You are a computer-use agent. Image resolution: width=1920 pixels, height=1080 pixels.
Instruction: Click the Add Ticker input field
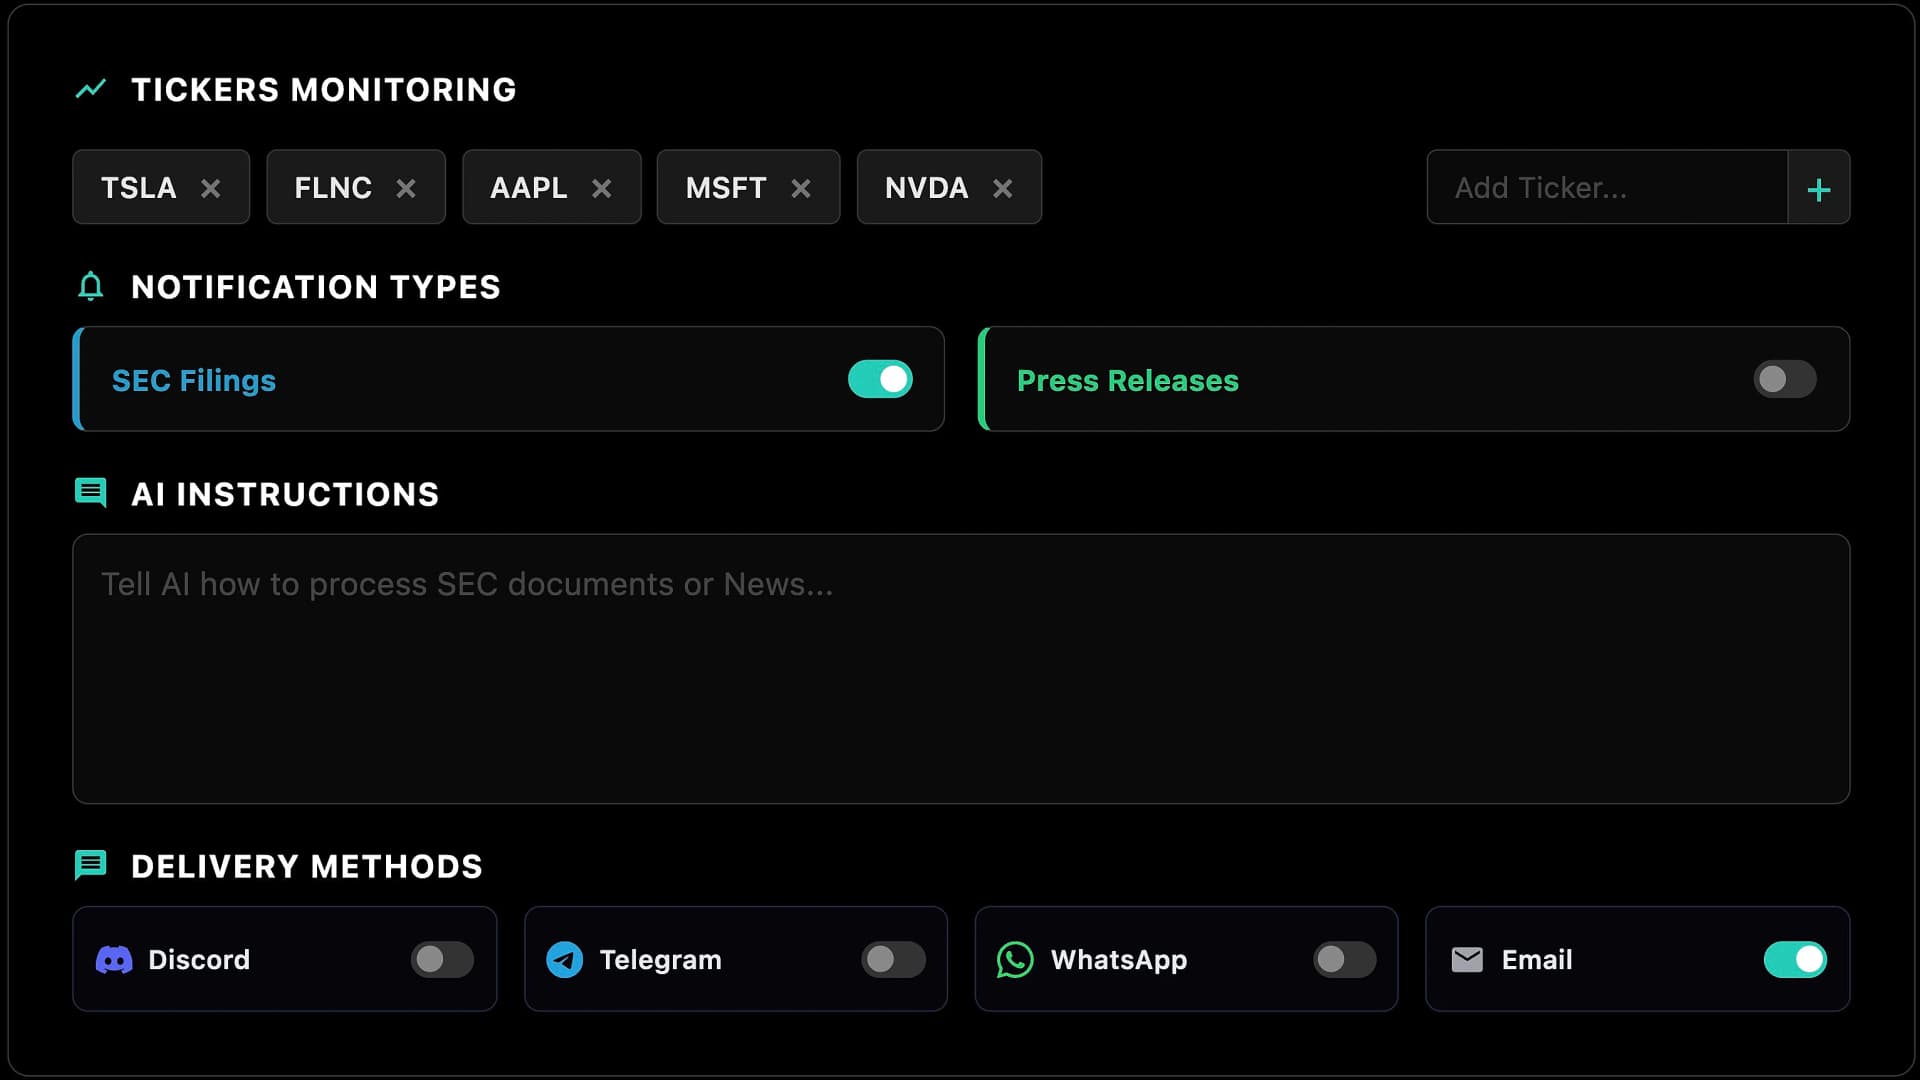1600,187
